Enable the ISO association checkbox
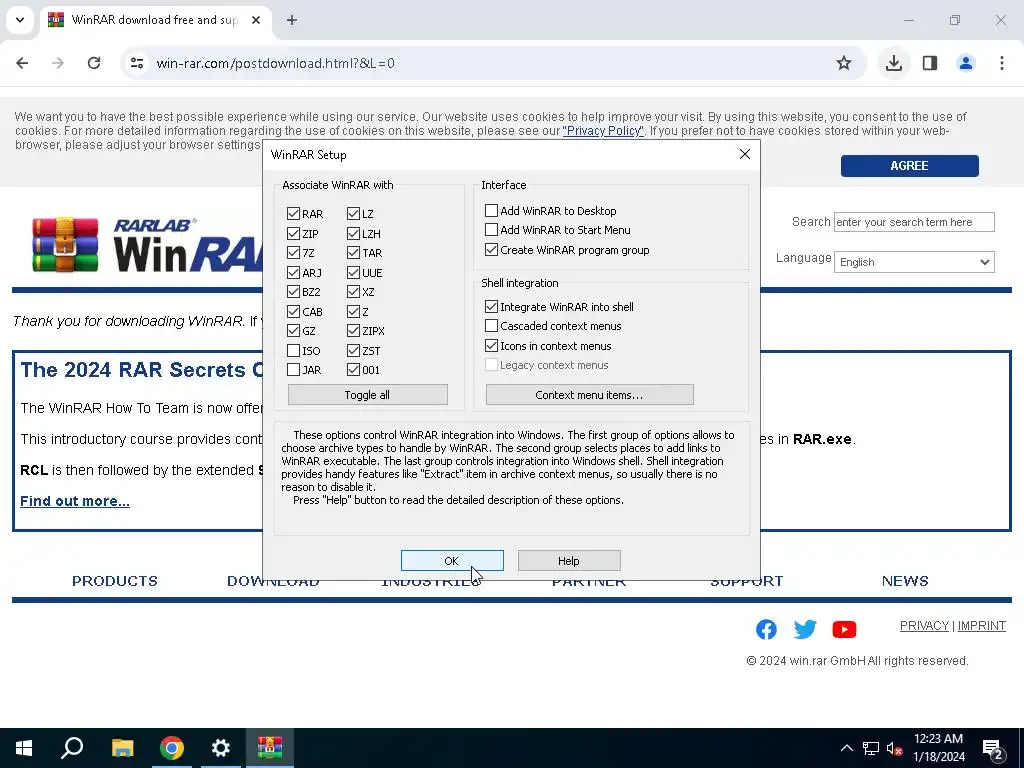This screenshot has width=1024, height=768. pyautogui.click(x=293, y=351)
